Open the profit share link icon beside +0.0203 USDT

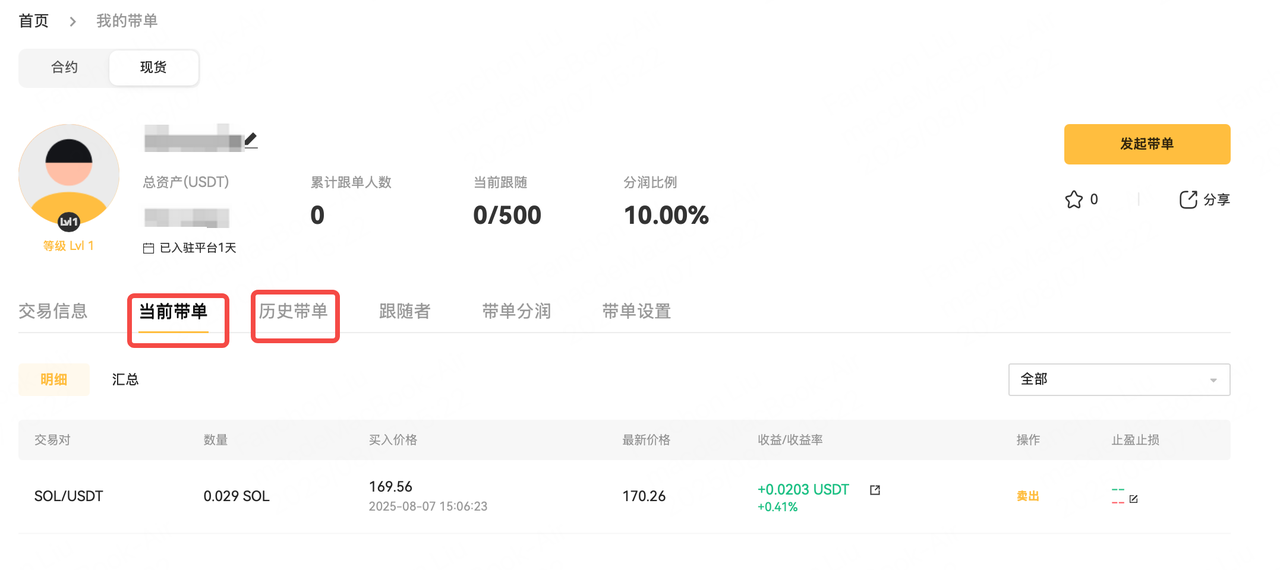point(875,490)
